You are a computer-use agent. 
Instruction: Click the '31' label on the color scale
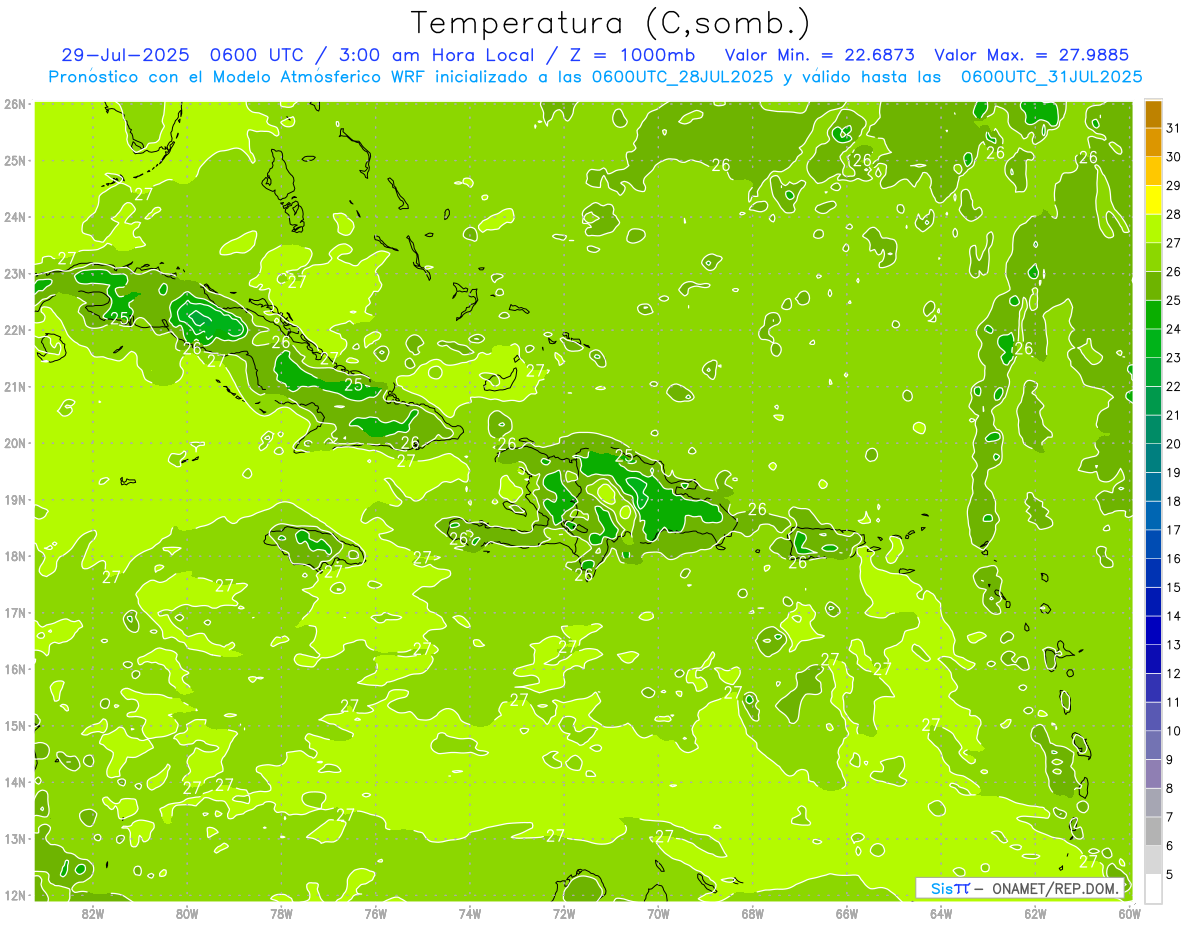(1174, 128)
